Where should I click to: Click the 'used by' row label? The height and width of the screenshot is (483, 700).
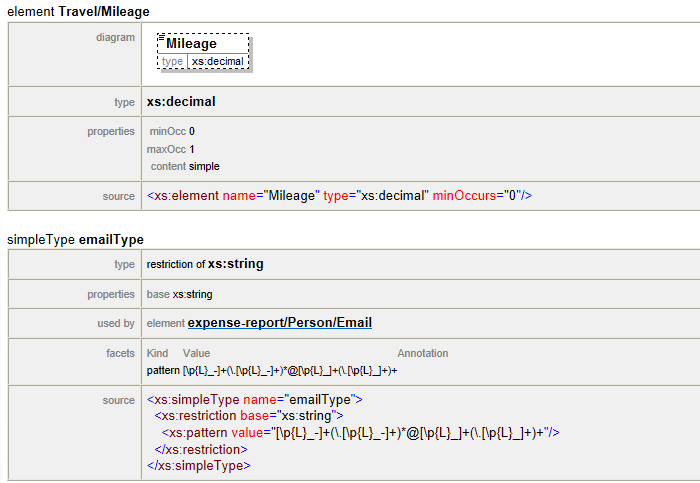[x=116, y=323]
